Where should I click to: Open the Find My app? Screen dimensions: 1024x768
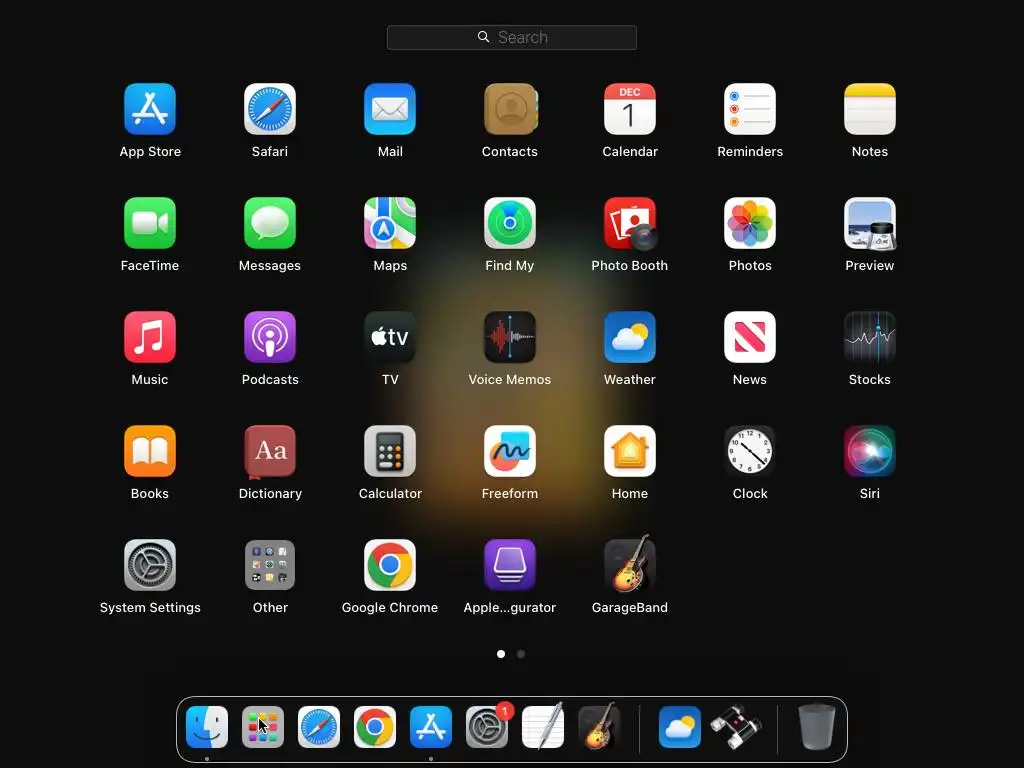tap(510, 223)
